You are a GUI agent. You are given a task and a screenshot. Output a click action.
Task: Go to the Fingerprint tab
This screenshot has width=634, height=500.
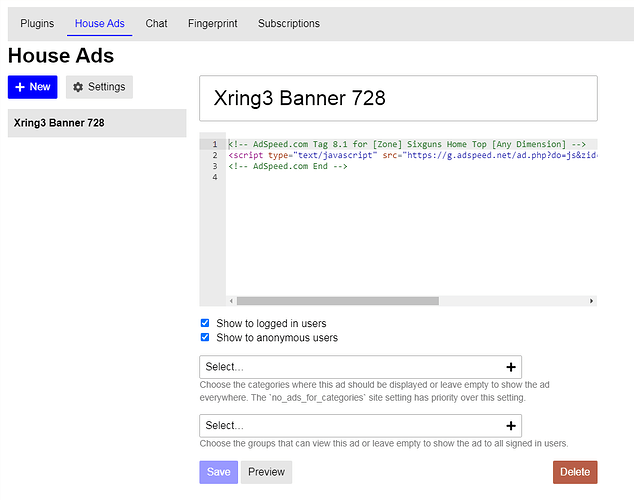click(213, 23)
